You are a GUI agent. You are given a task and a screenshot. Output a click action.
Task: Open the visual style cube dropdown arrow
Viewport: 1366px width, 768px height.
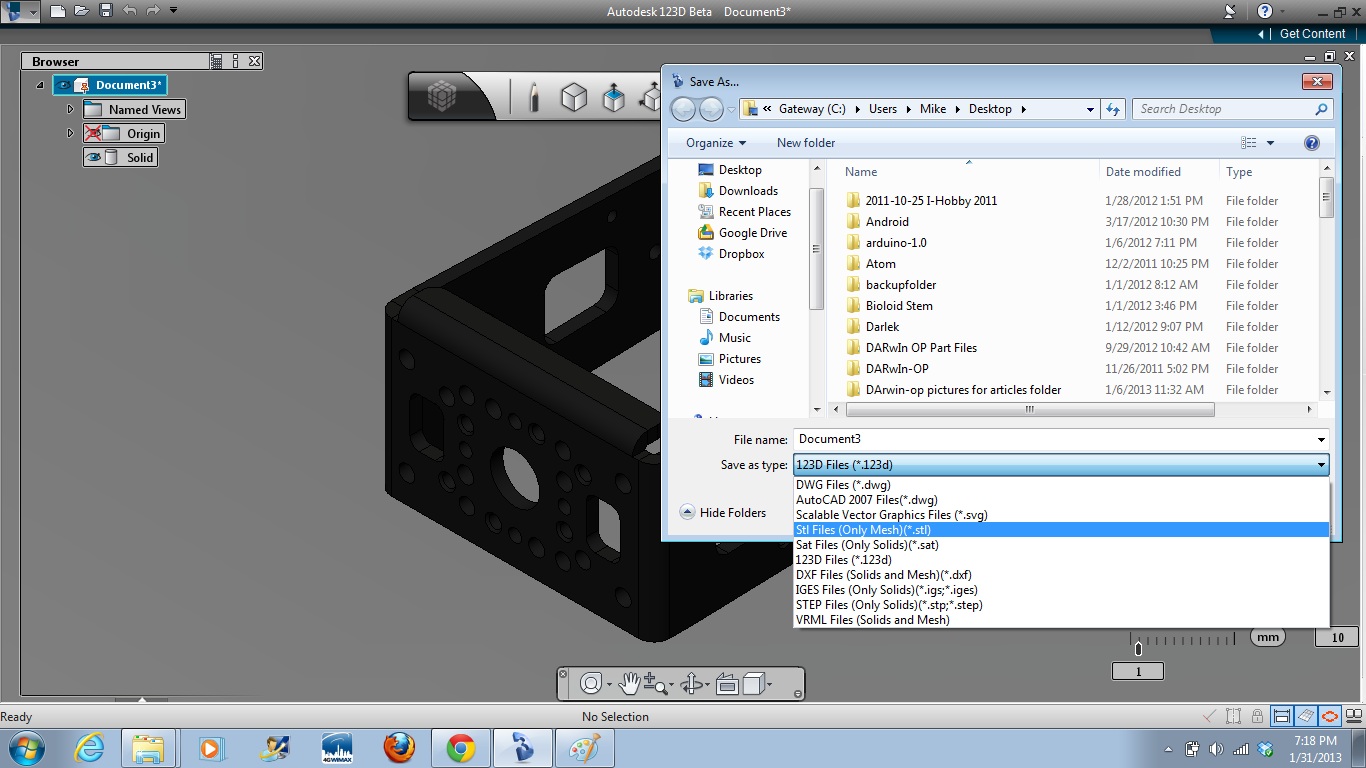point(769,686)
